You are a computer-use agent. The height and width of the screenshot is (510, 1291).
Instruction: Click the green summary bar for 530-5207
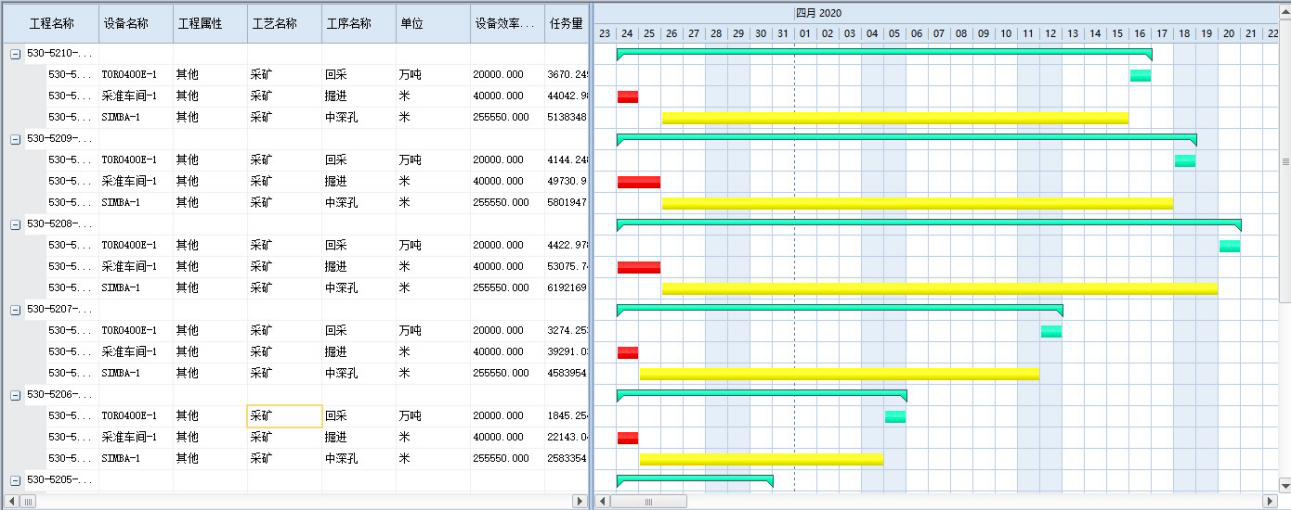point(839,306)
